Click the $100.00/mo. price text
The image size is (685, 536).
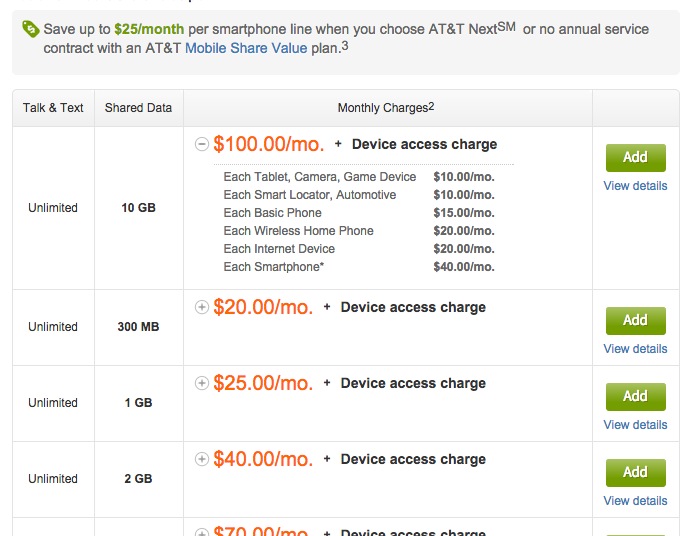(268, 144)
